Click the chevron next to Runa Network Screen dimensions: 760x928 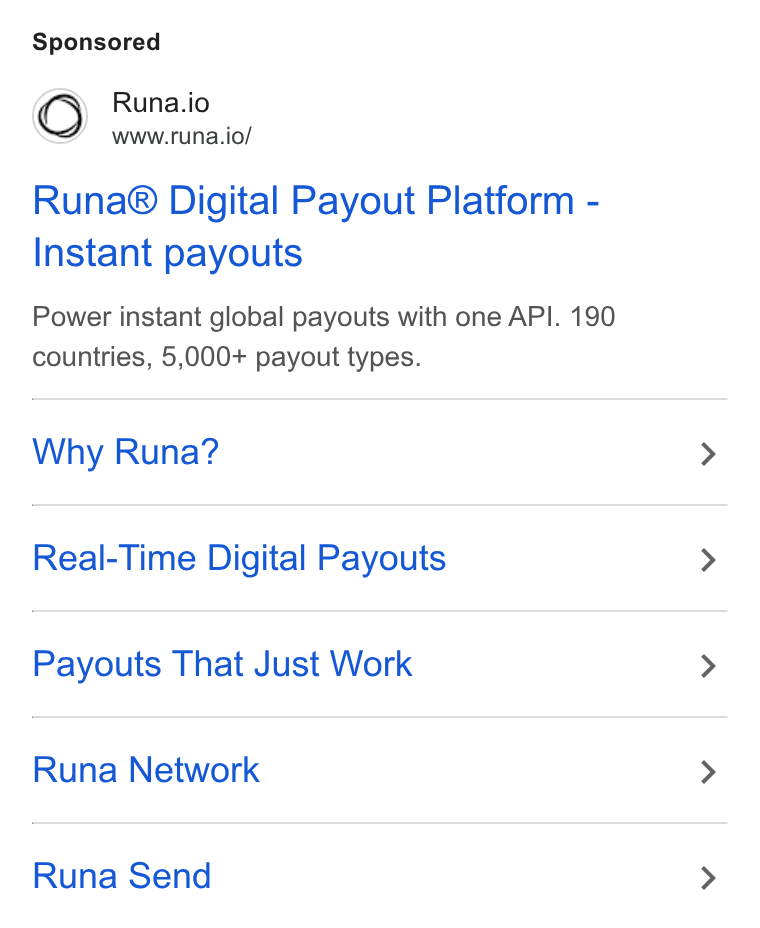pyautogui.click(x=708, y=772)
